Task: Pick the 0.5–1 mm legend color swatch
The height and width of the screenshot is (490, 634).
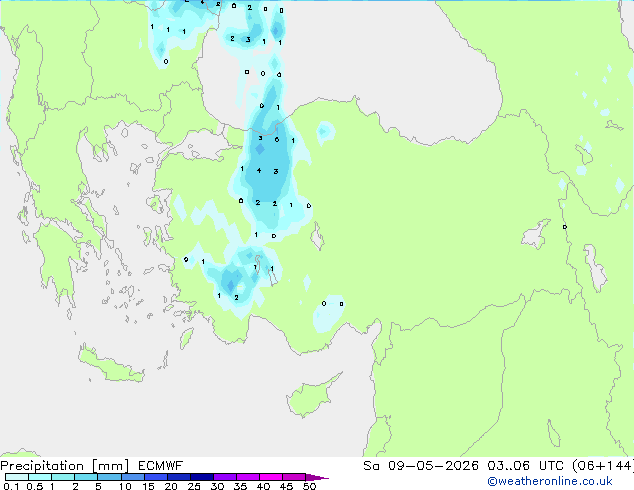Action: click(x=40, y=477)
